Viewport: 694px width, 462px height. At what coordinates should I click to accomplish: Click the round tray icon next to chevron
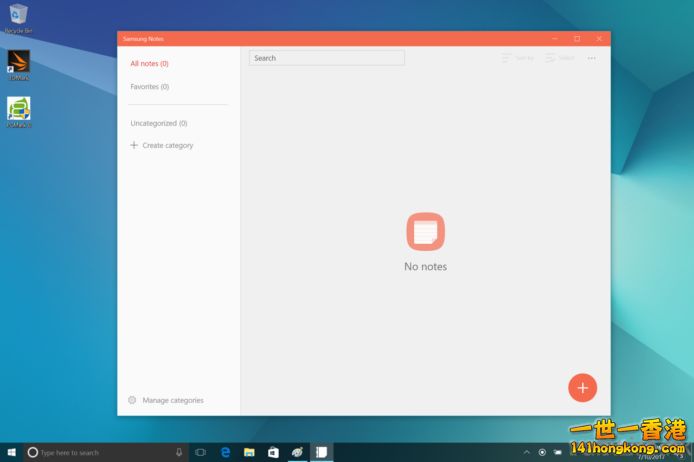pos(542,452)
